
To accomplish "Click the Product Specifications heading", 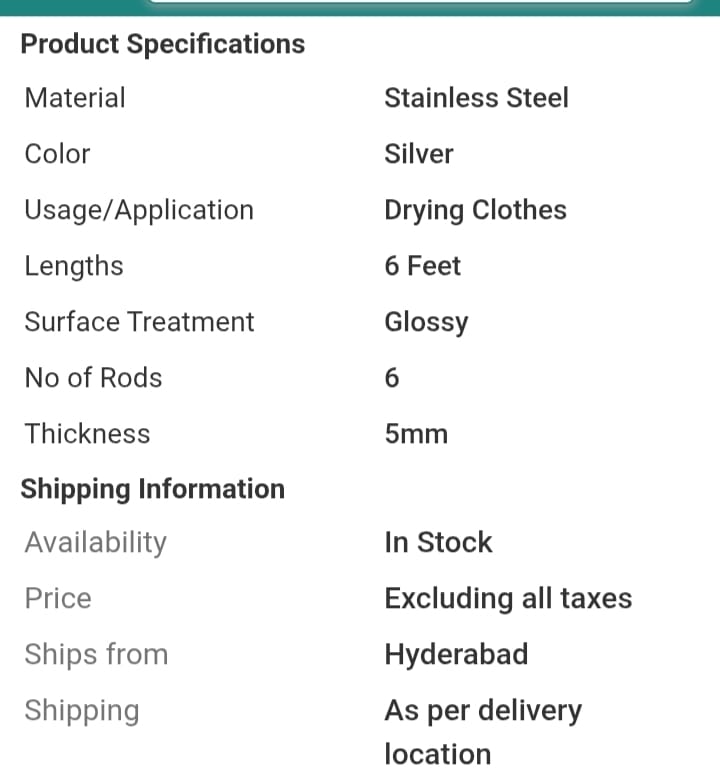I will (163, 44).
